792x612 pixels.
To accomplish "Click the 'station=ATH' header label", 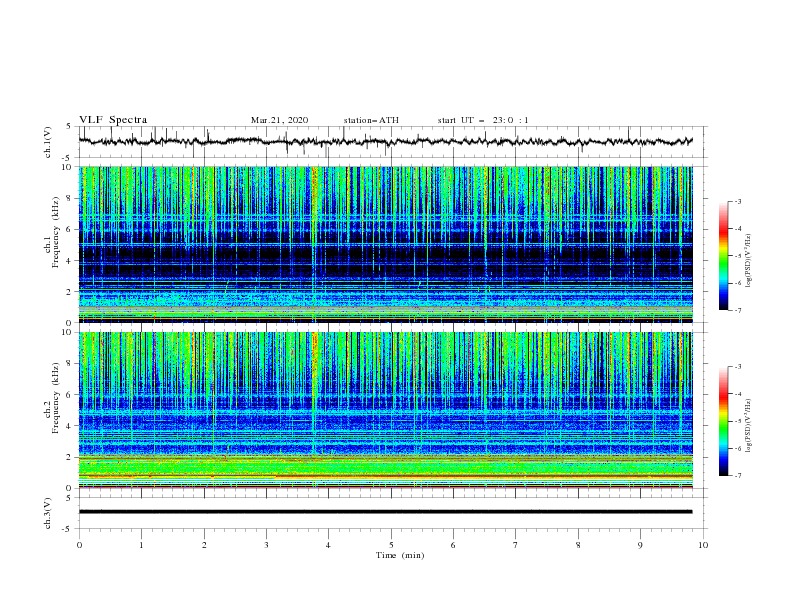I will click(x=371, y=120).
